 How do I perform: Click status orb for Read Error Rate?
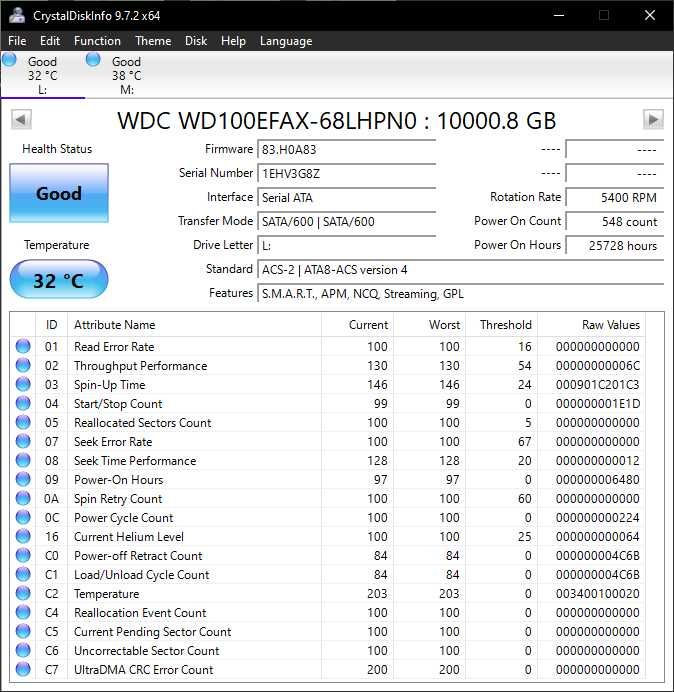(x=23, y=346)
